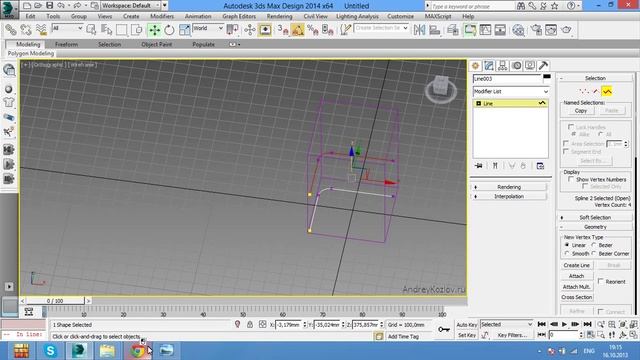Open the Modifiers menu
Screen dimensions: 640x360
162,16
